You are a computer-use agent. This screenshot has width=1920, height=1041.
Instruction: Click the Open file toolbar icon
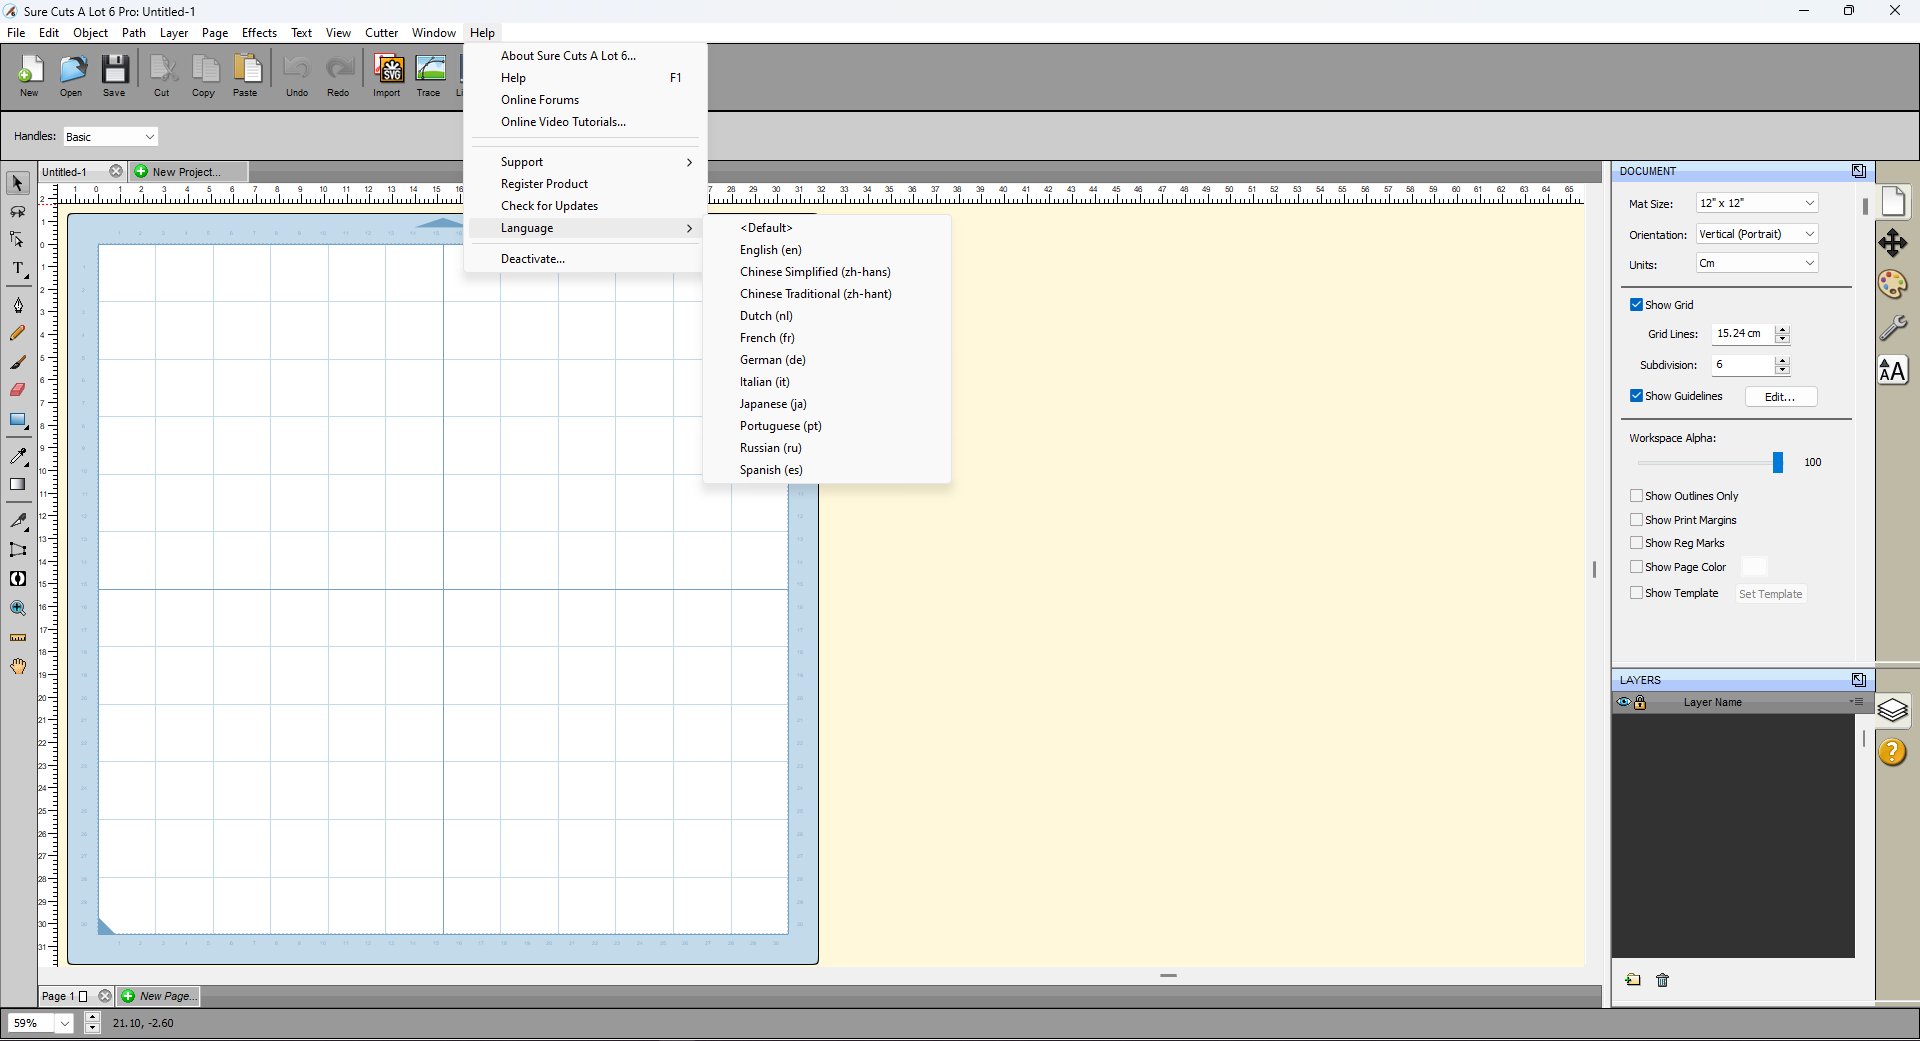coord(71,76)
